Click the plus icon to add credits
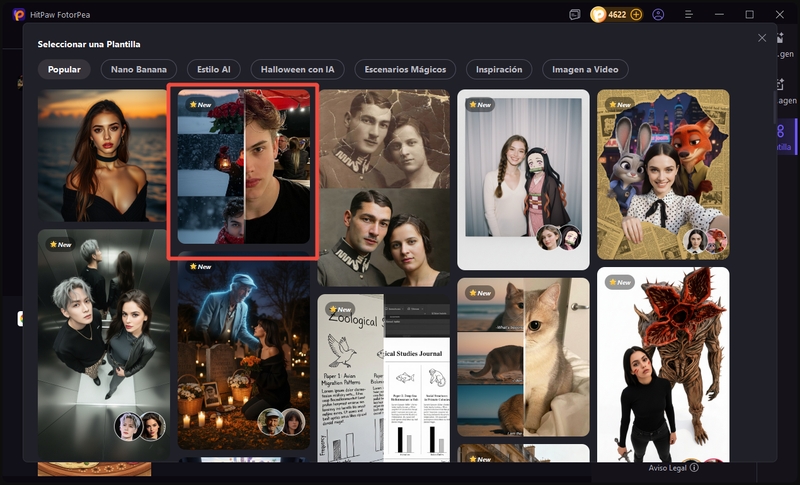This screenshot has height=485, width=800. pos(636,15)
